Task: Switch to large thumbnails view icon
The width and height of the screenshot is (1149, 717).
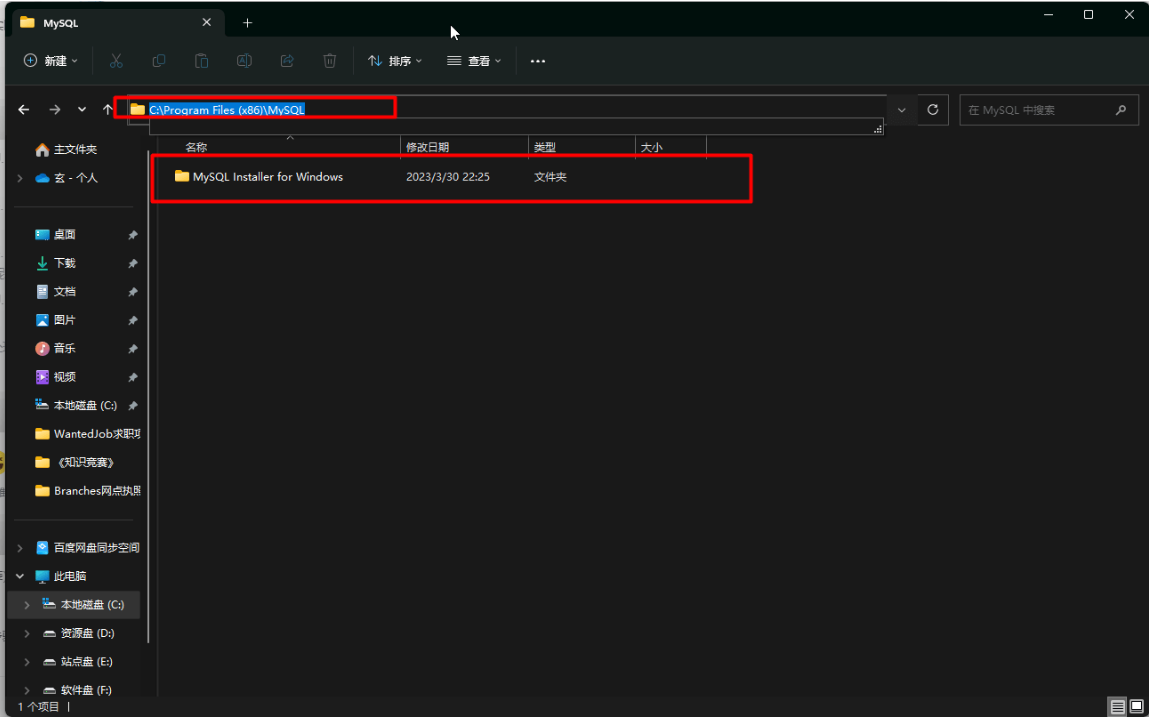Action: pos(1137,707)
